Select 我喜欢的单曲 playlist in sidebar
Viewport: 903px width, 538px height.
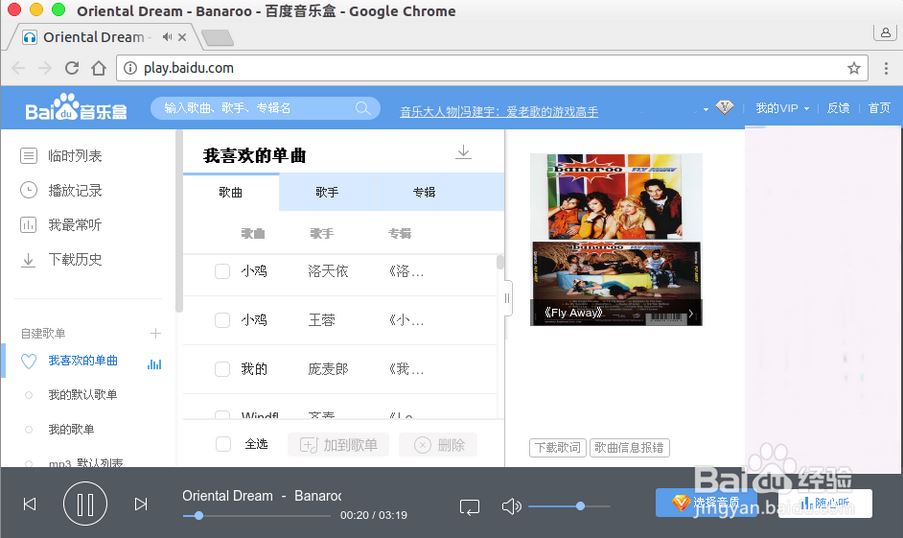pos(83,361)
